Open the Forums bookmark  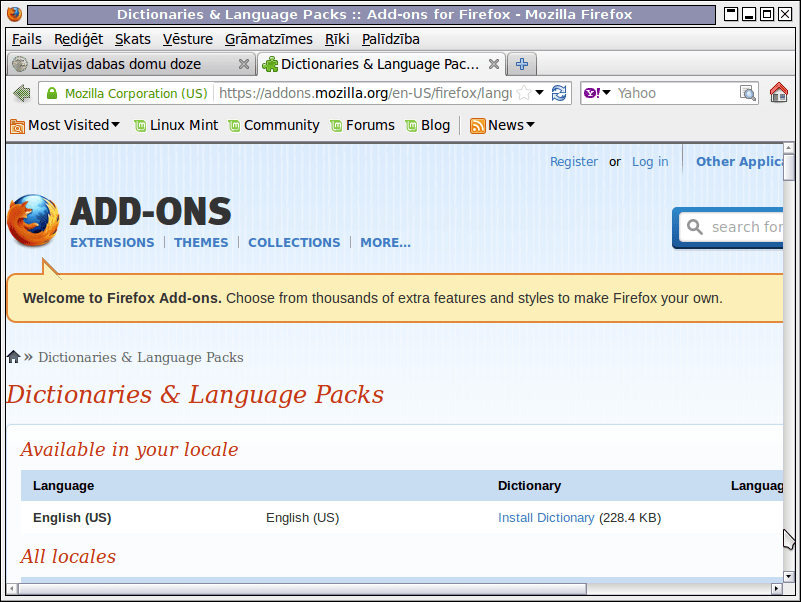click(x=363, y=125)
